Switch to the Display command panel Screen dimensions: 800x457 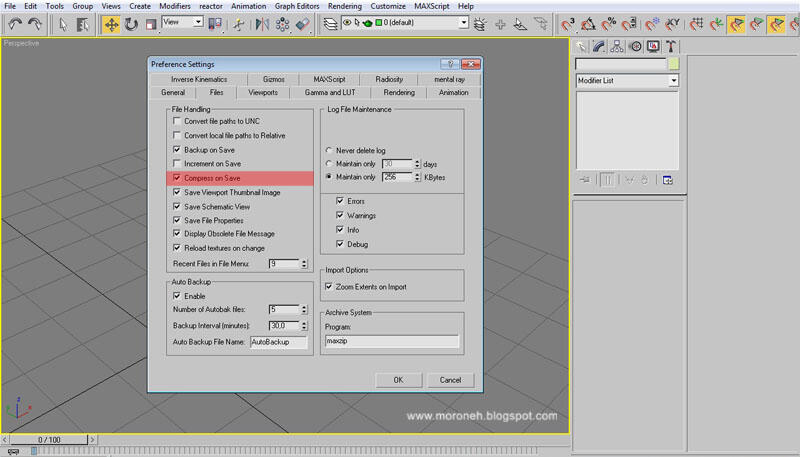coord(653,46)
